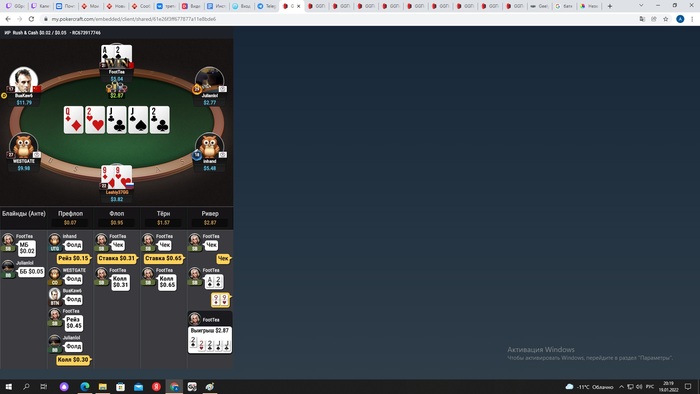Image resolution: width=700 pixels, height=394 pixels.
Task: Click Julianlol avatar in the blinds column
Action: [x=8, y=267]
